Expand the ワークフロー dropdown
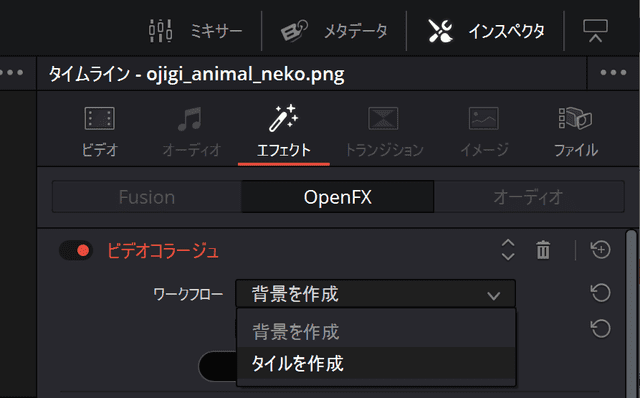Screen dimensions: 640x398 point(376,293)
